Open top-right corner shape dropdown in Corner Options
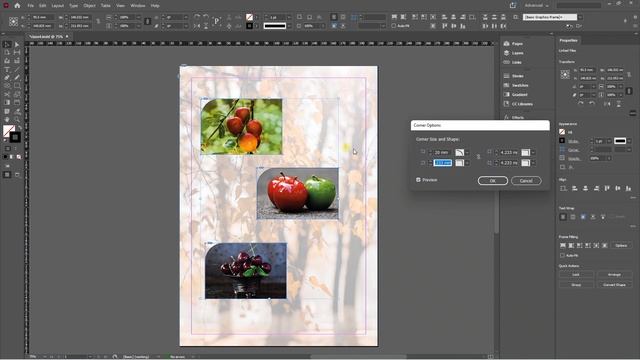 [x=533, y=153]
